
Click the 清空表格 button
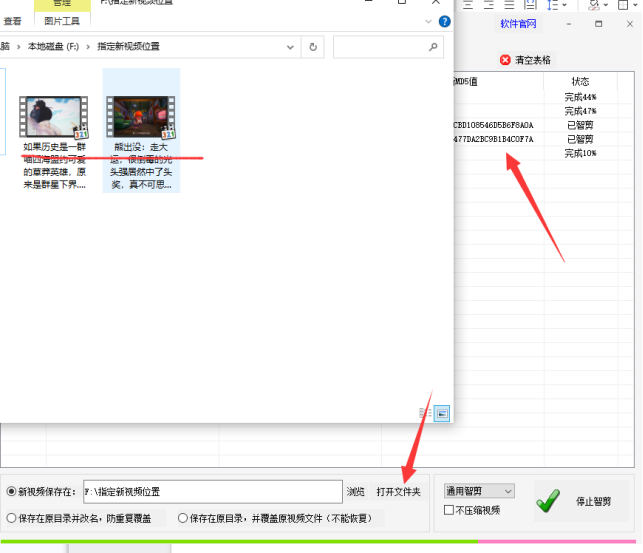(x=525, y=60)
